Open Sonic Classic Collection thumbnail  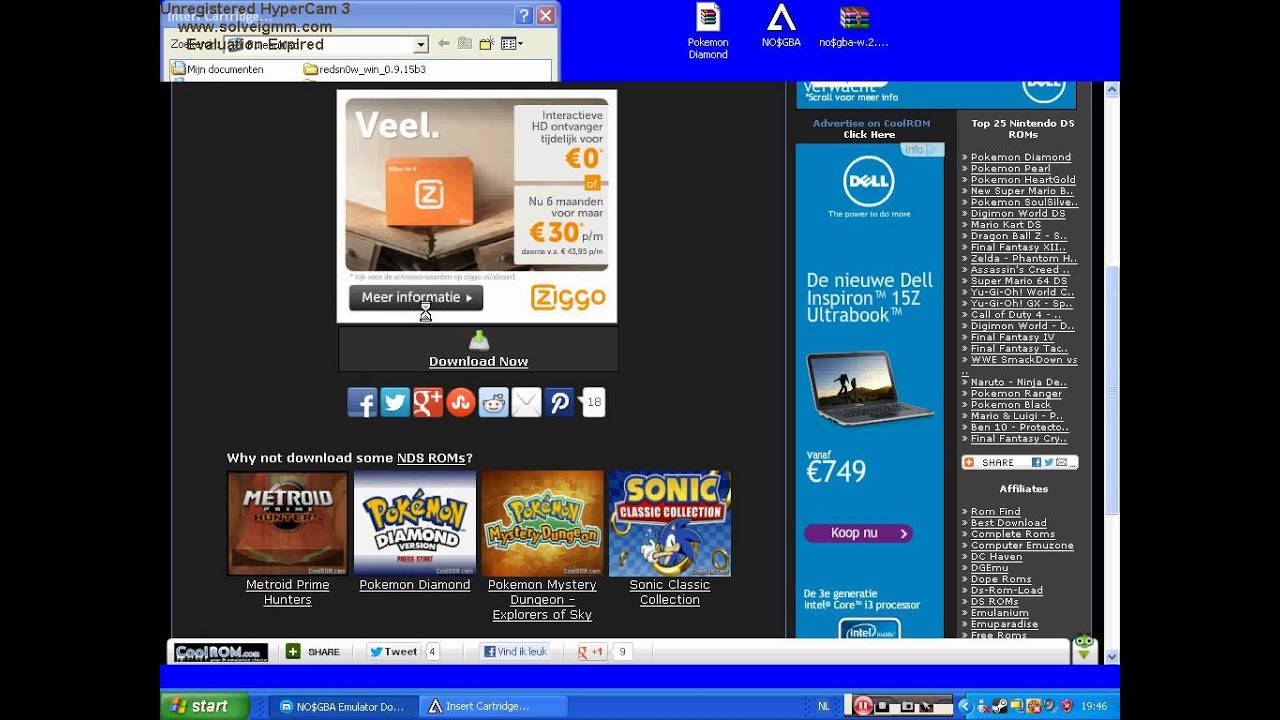point(670,523)
